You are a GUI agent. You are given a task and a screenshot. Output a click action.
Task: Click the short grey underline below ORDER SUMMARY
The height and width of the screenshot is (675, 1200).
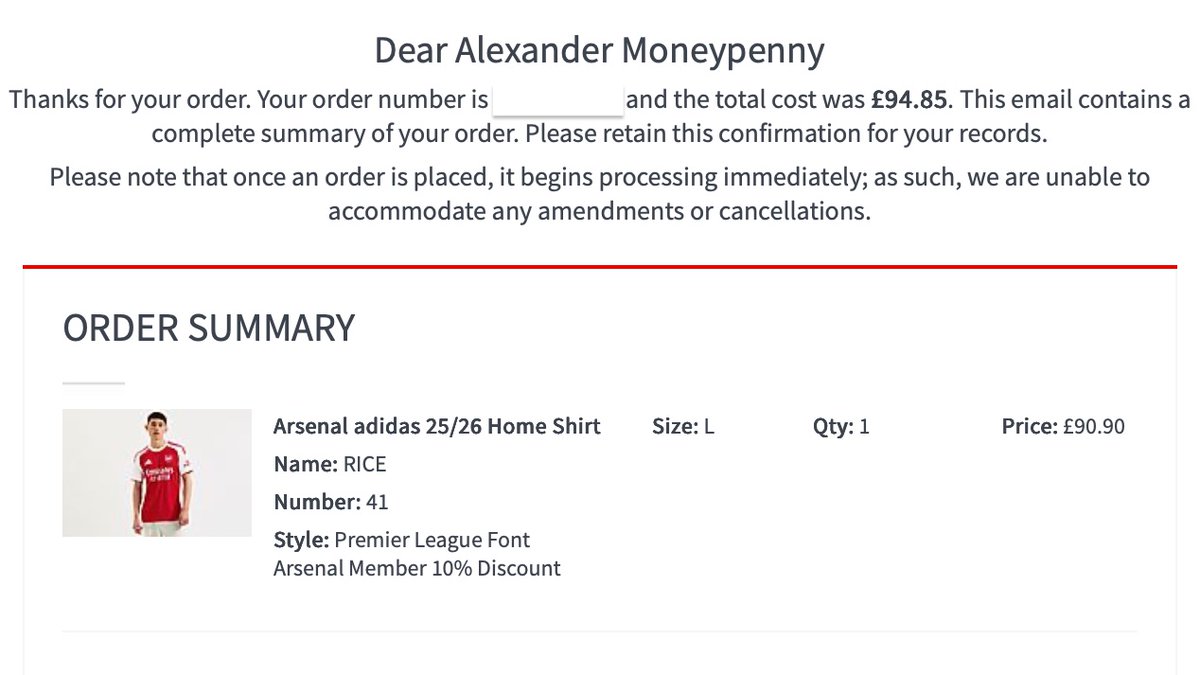tap(94, 383)
